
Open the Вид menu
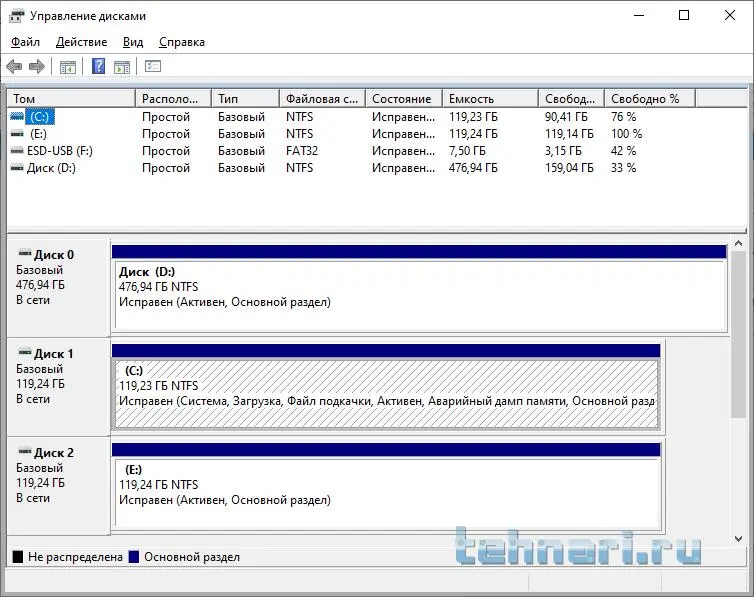(133, 42)
